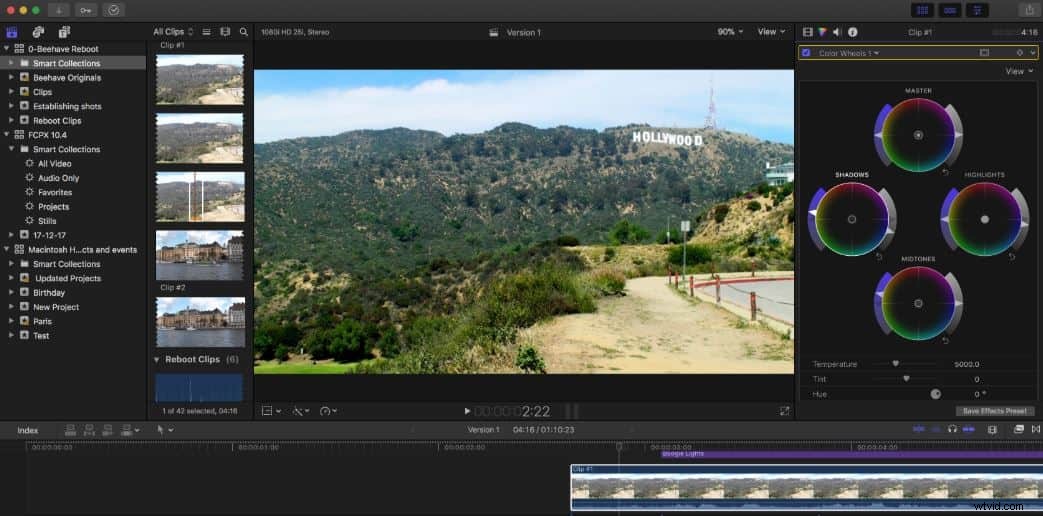Open the timeline Index button

click(27, 430)
